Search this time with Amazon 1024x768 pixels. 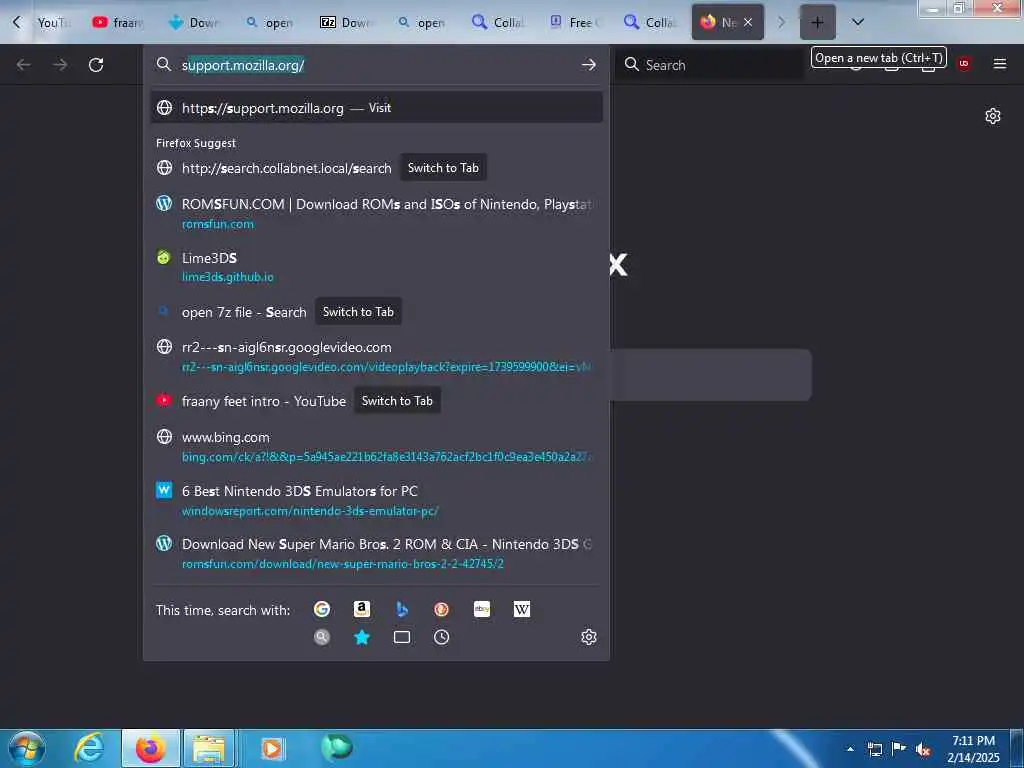tap(362, 609)
